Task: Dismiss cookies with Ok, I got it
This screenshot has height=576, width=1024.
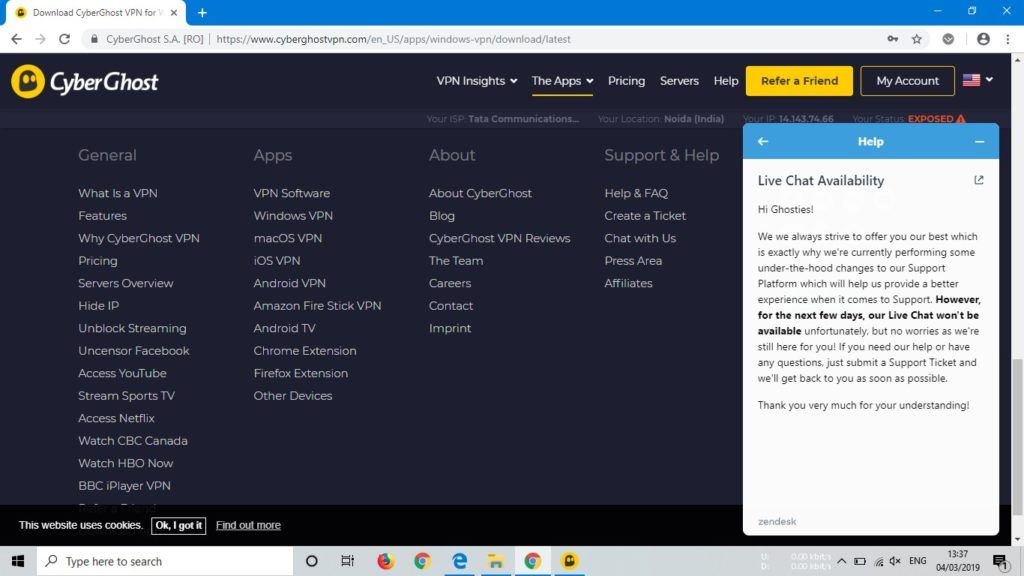Action: pos(178,524)
